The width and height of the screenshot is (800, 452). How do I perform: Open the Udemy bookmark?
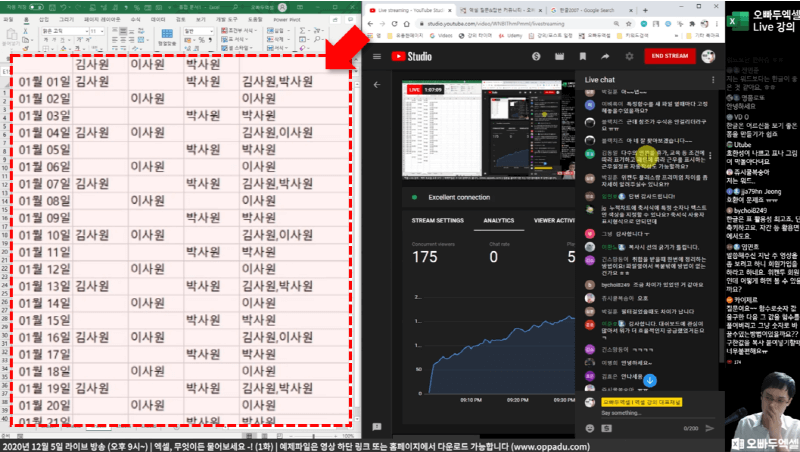click(x=510, y=36)
